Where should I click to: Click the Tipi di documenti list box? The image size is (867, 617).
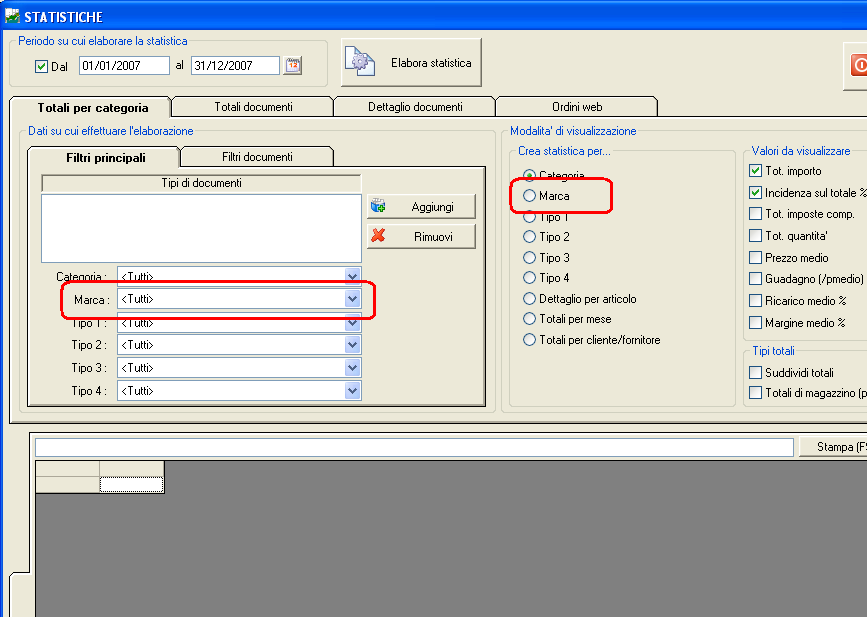pyautogui.click(x=201, y=228)
